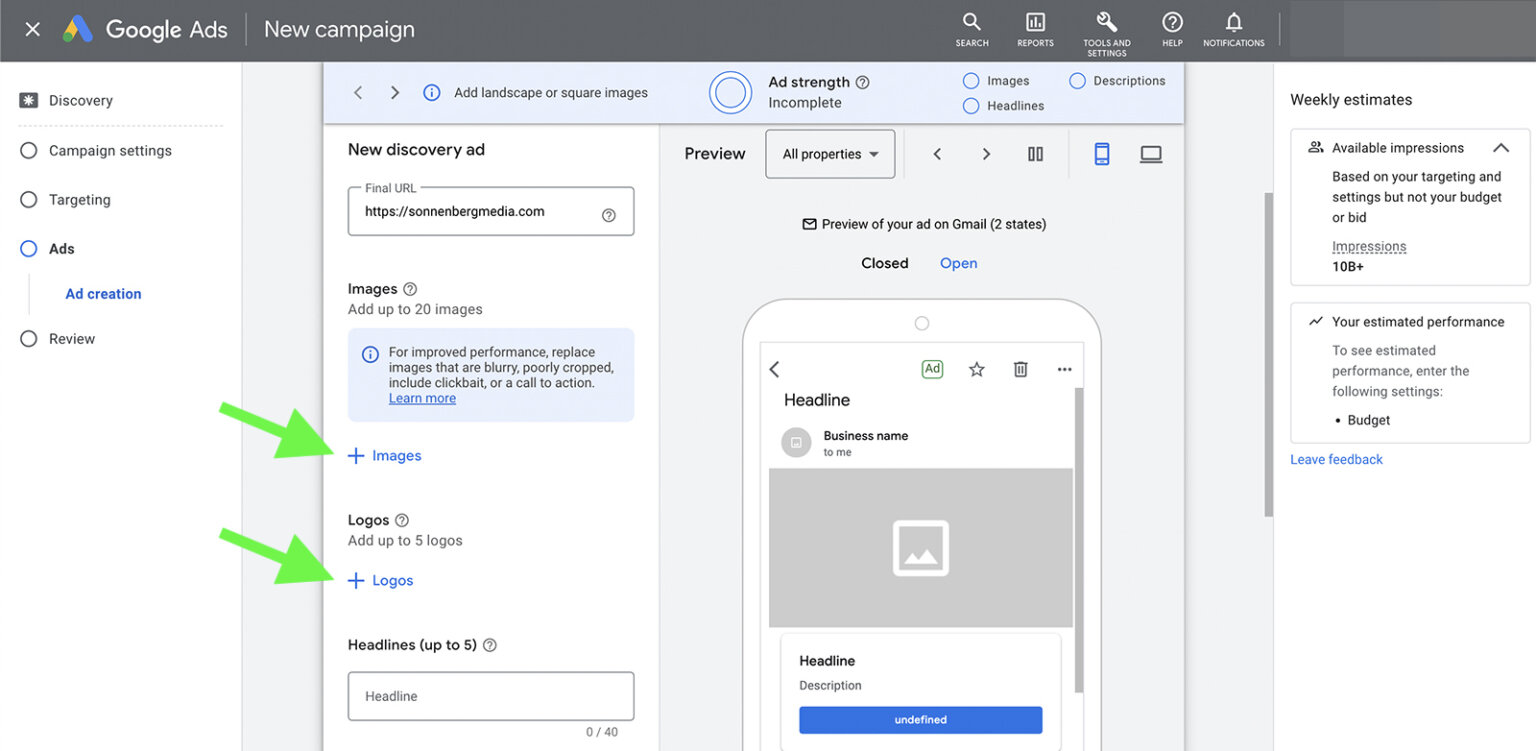1536x751 pixels.
Task: Switch preview to mobile device view
Action: click(x=1102, y=154)
